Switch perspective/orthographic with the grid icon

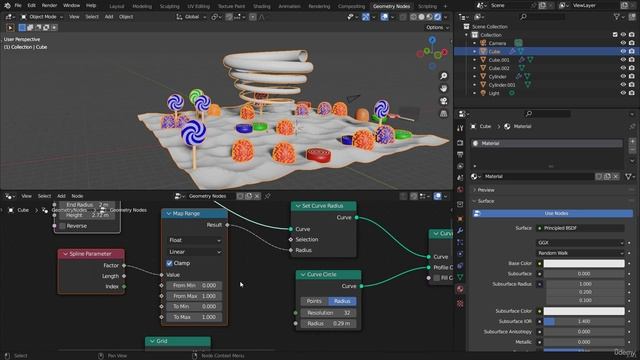(x=443, y=113)
